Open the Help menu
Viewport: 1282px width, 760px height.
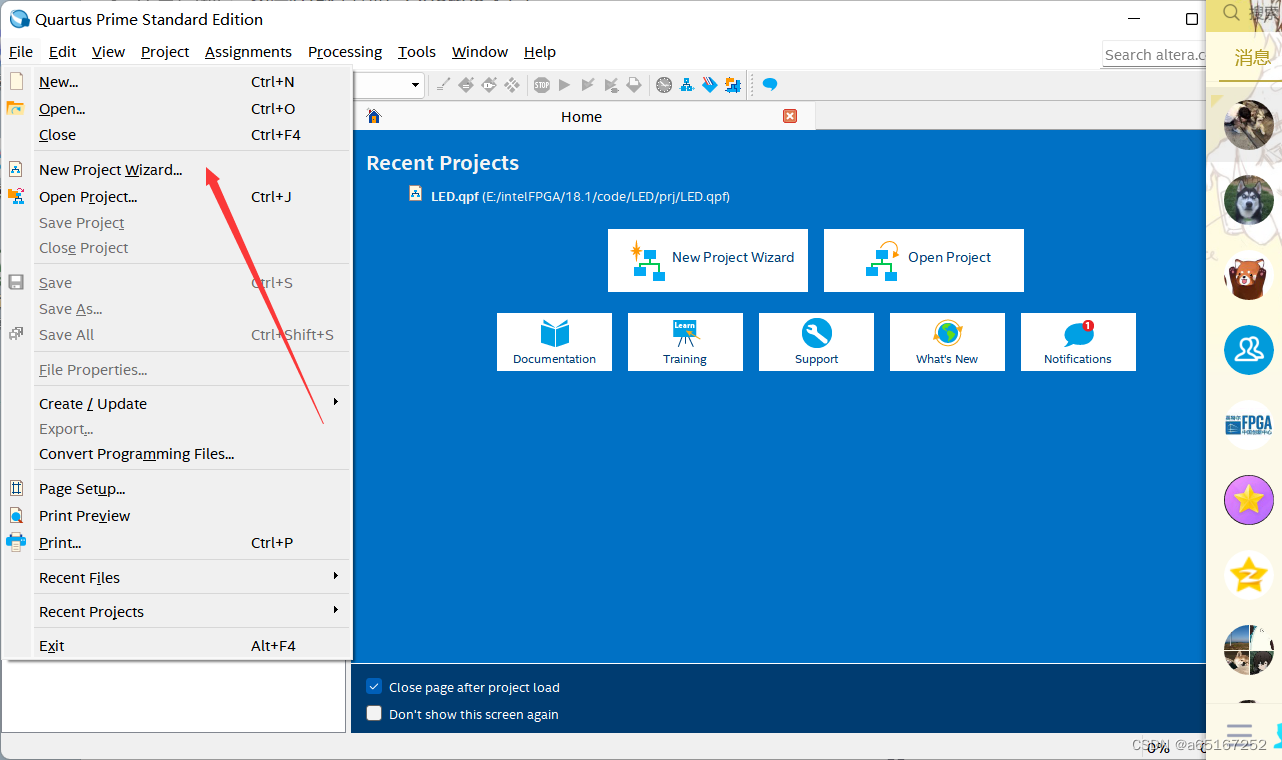coord(540,52)
